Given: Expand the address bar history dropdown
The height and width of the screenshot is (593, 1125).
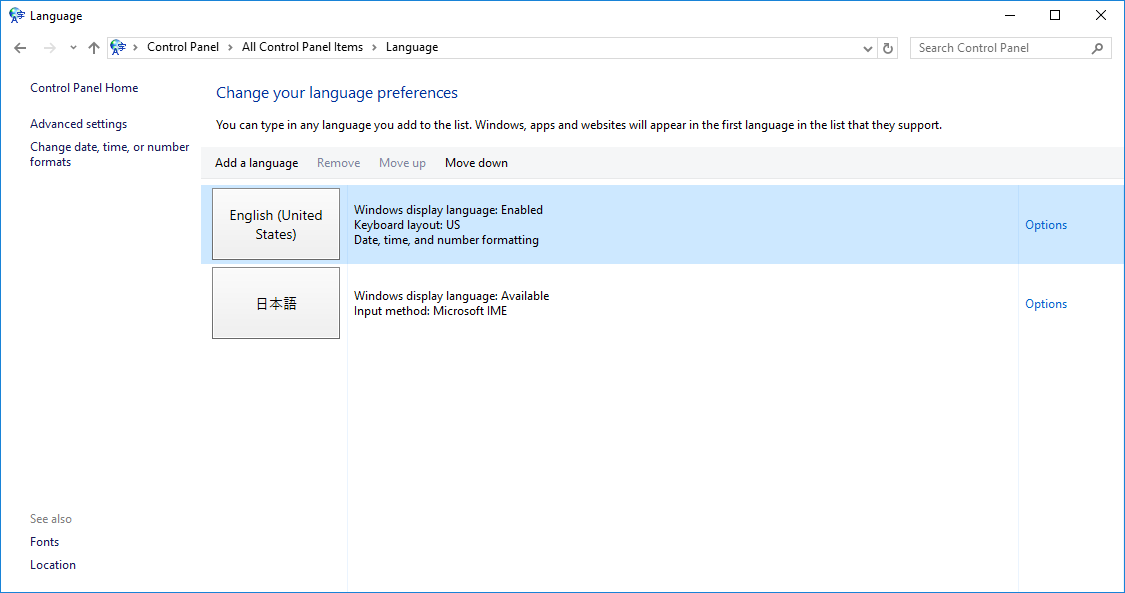Looking at the screenshot, I should pyautogui.click(x=867, y=48).
